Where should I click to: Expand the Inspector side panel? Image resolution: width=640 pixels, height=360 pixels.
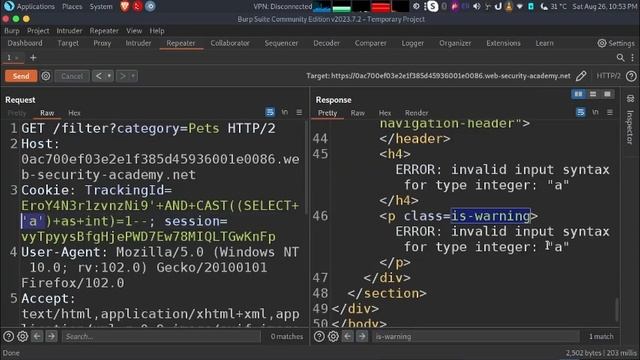tap(630, 127)
